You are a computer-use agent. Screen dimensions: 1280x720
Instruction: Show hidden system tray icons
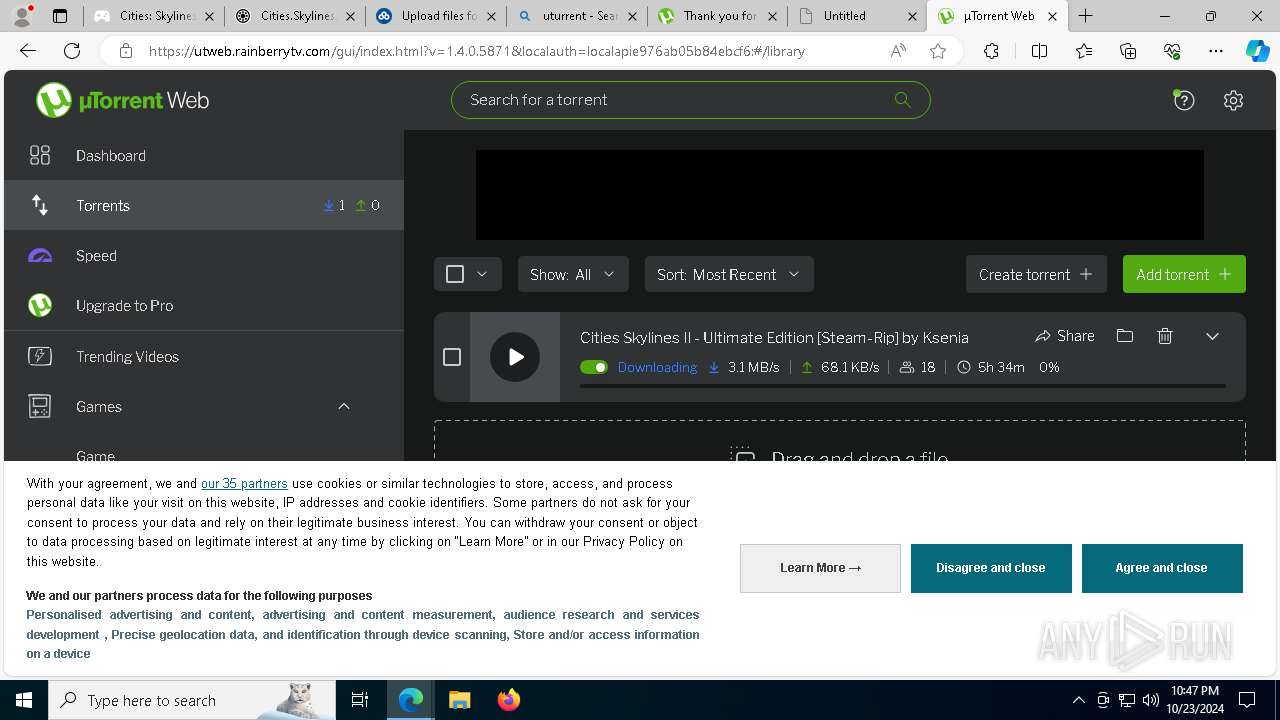1078,700
